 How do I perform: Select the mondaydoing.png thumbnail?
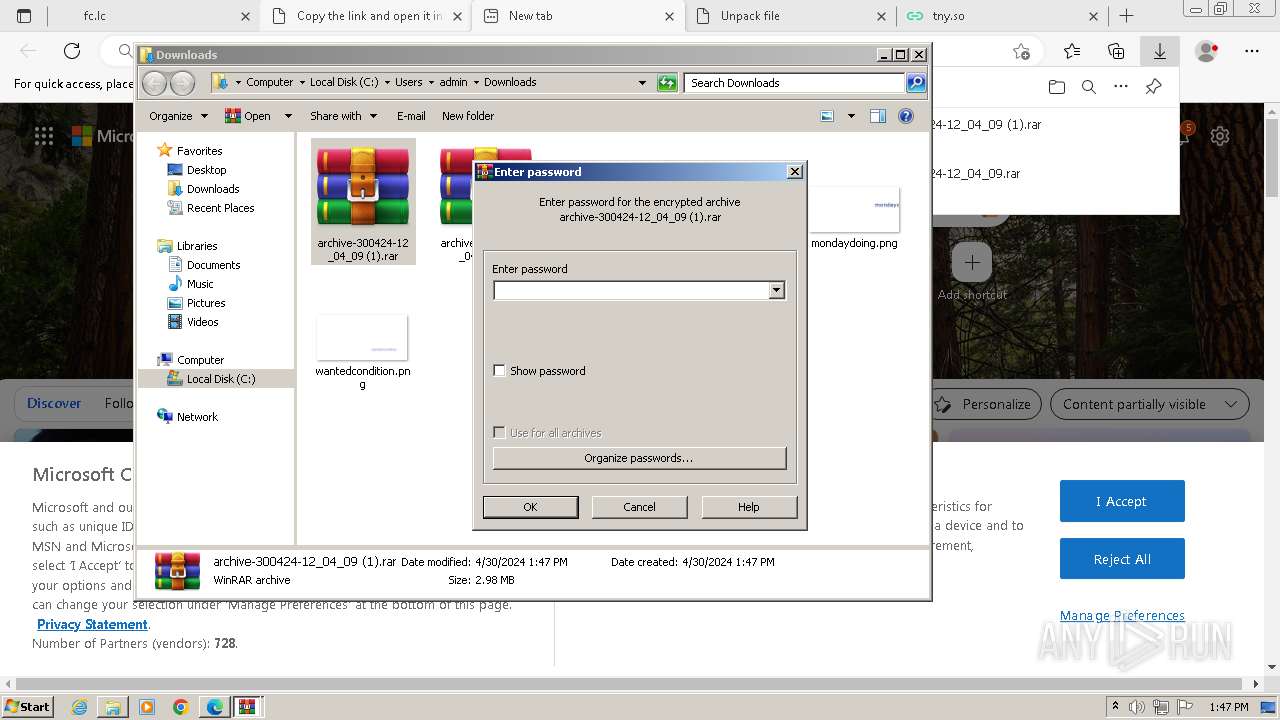854,210
